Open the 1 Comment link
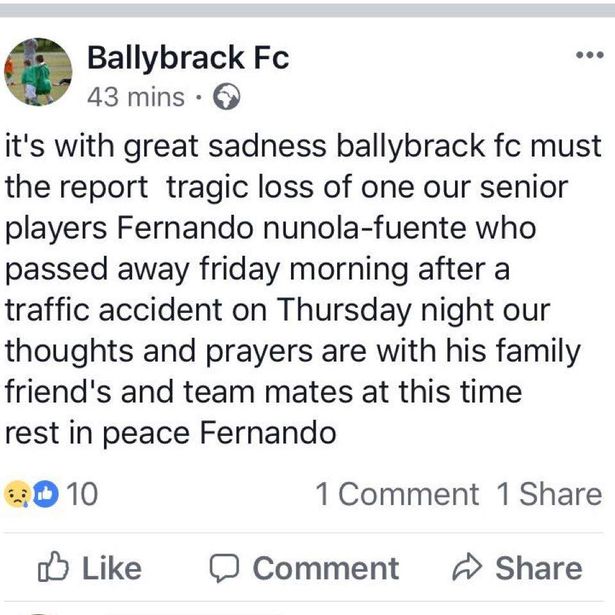 (397, 494)
